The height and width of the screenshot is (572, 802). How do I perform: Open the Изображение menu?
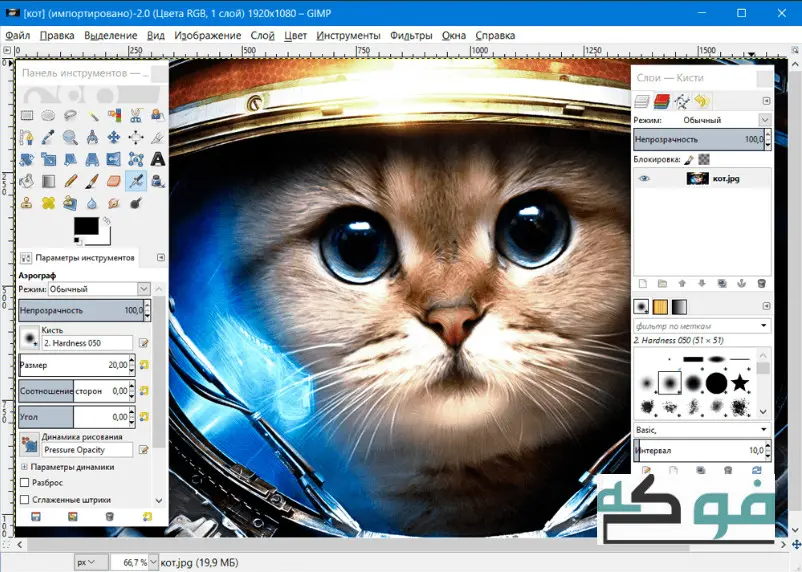208,35
